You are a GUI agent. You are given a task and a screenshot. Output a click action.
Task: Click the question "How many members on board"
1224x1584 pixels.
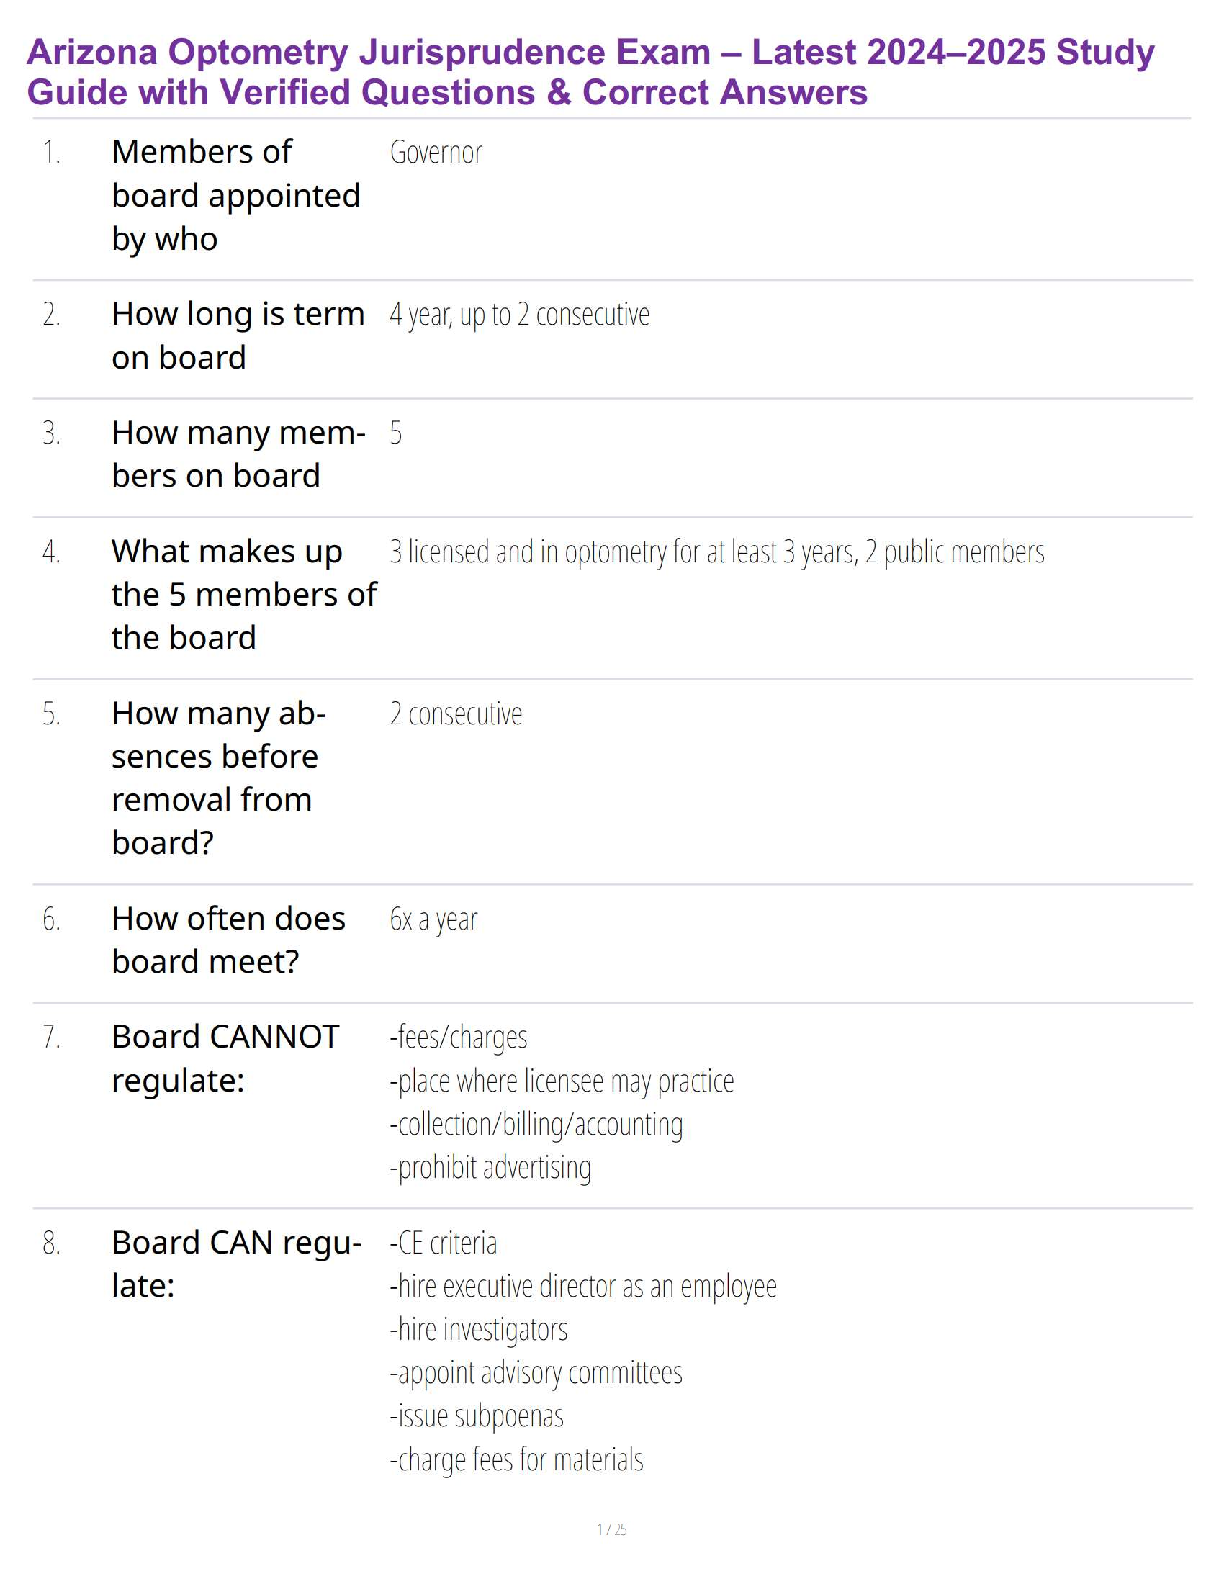[237, 454]
